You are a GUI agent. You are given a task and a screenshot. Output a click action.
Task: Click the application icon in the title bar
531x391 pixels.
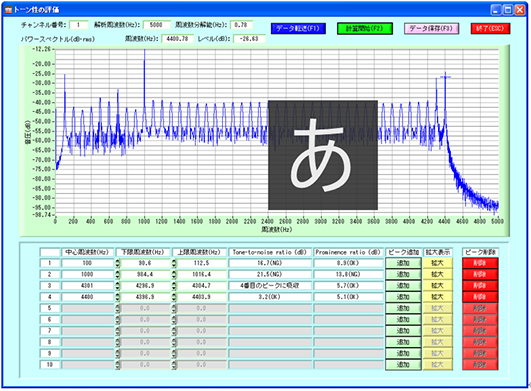click(x=8, y=10)
